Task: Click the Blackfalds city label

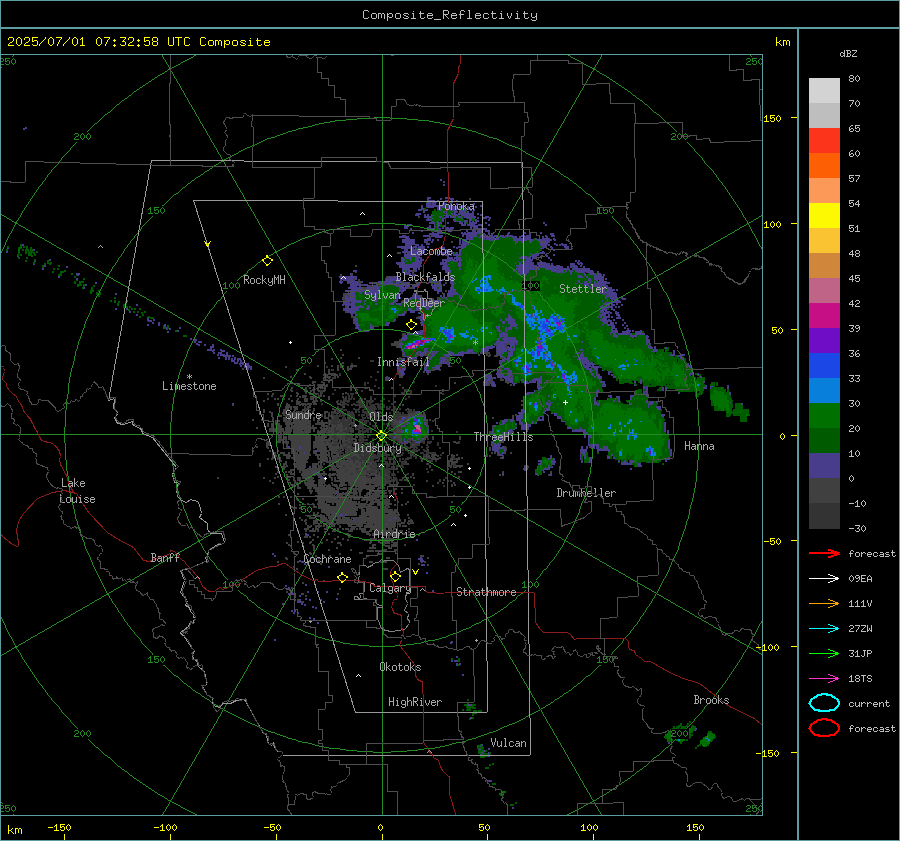Action: (x=425, y=277)
